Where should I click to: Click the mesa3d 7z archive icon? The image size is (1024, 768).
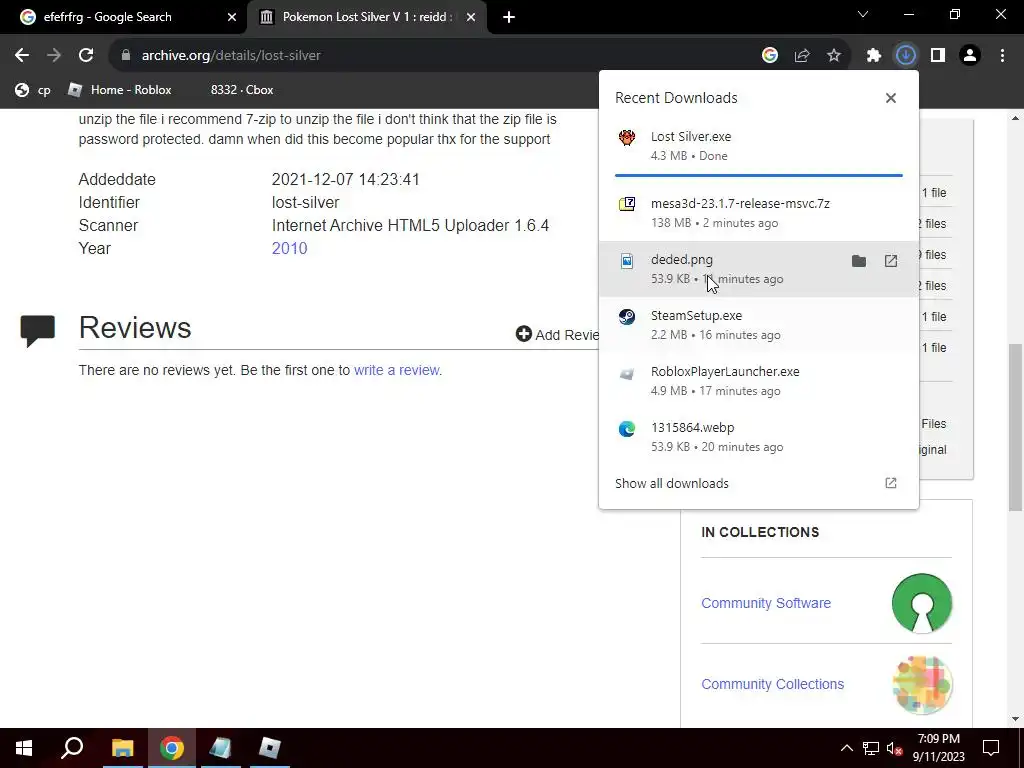tap(627, 204)
